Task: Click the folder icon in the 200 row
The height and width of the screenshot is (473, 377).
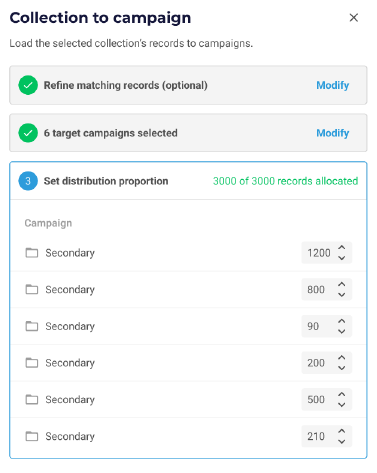Action: pos(32,363)
